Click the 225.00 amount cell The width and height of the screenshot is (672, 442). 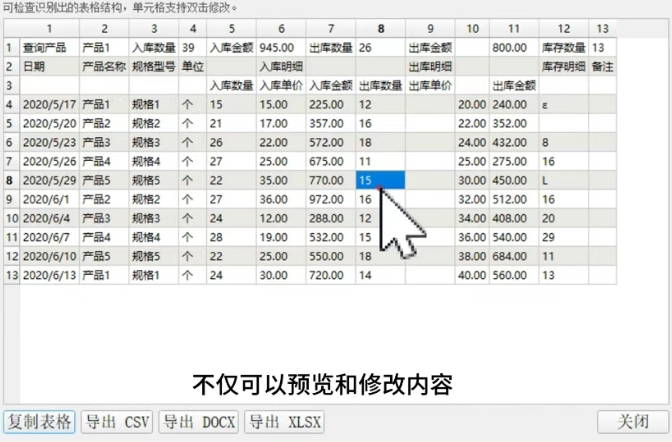[331, 105]
